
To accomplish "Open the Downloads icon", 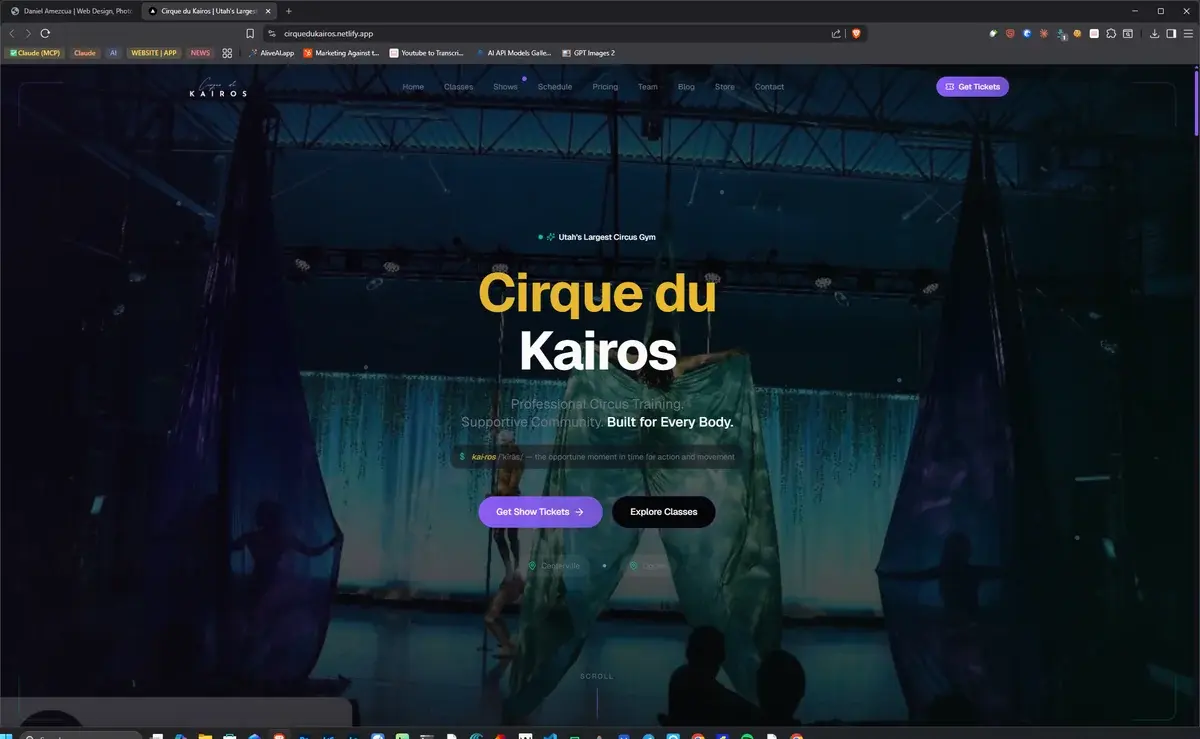I will click(1154, 33).
